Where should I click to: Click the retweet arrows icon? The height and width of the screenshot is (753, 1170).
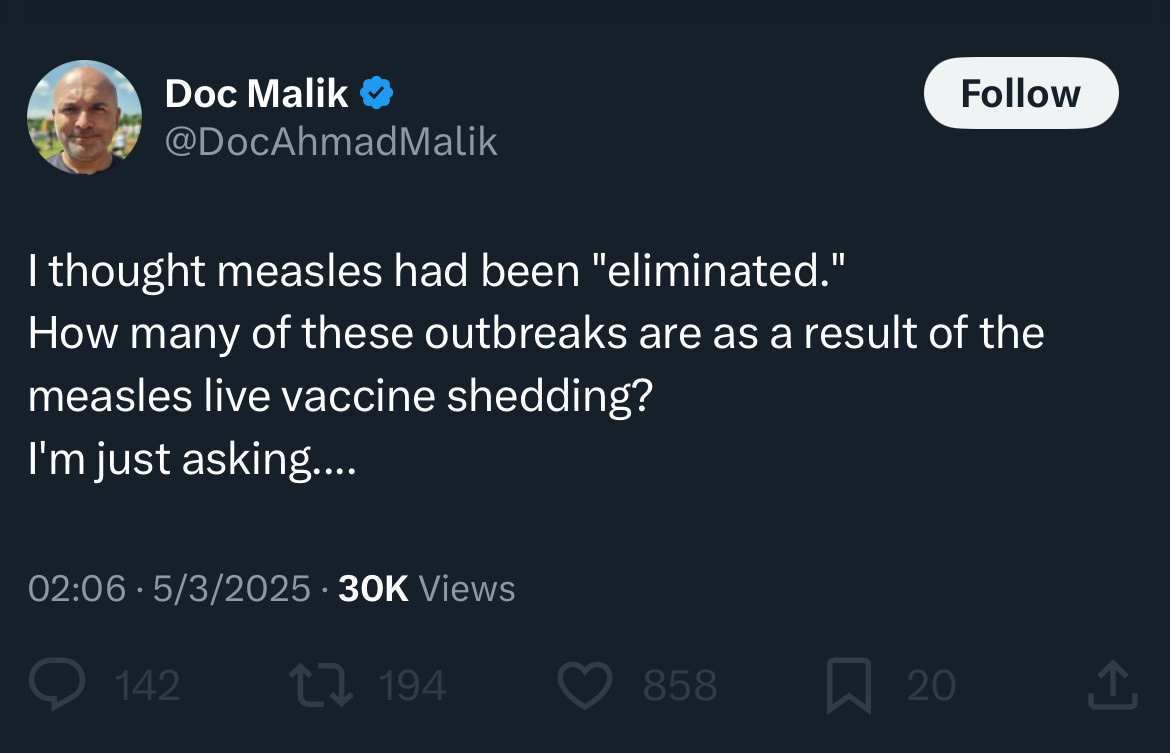tap(321, 685)
